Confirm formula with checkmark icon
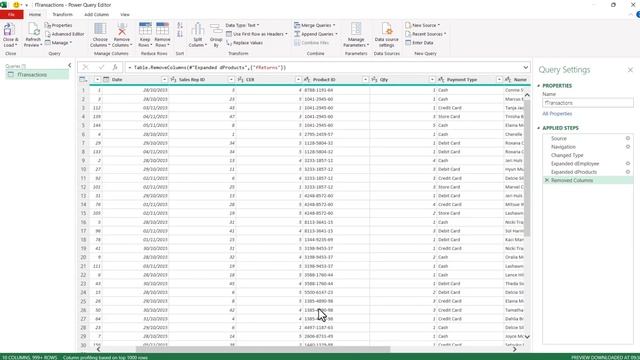The width and height of the screenshot is (640, 360). (101, 67)
